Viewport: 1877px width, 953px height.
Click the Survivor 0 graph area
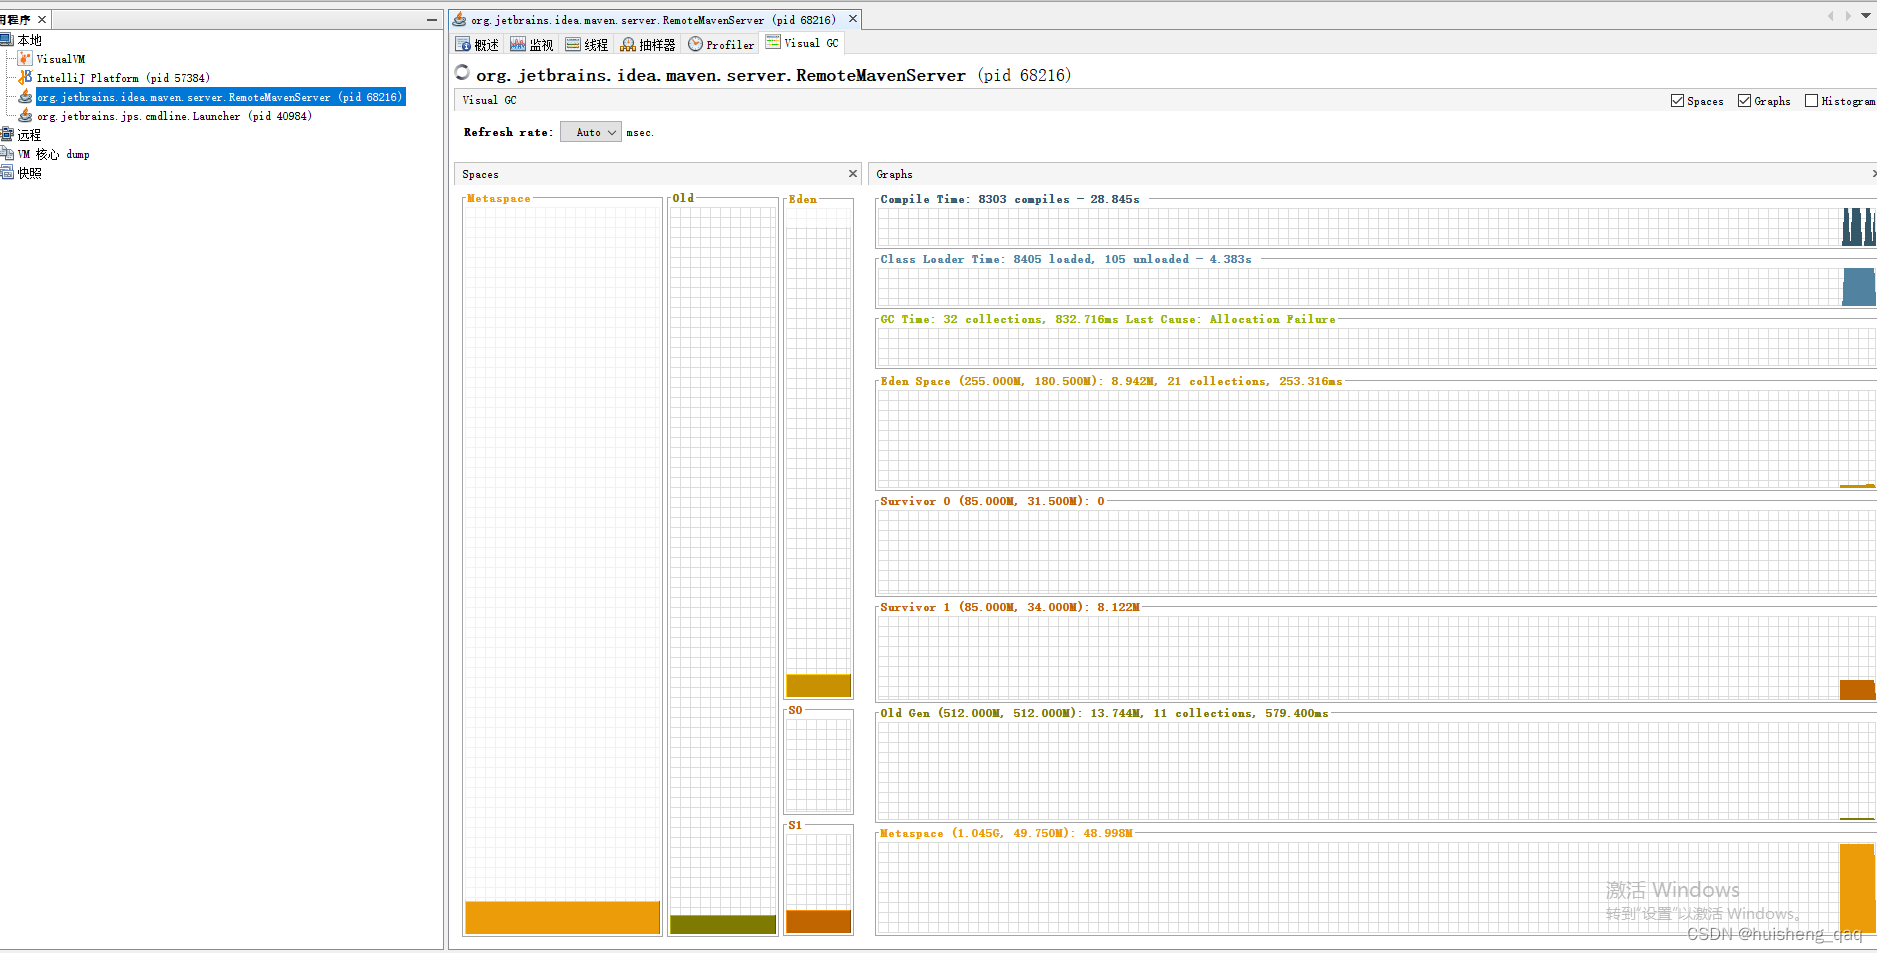1376,551
